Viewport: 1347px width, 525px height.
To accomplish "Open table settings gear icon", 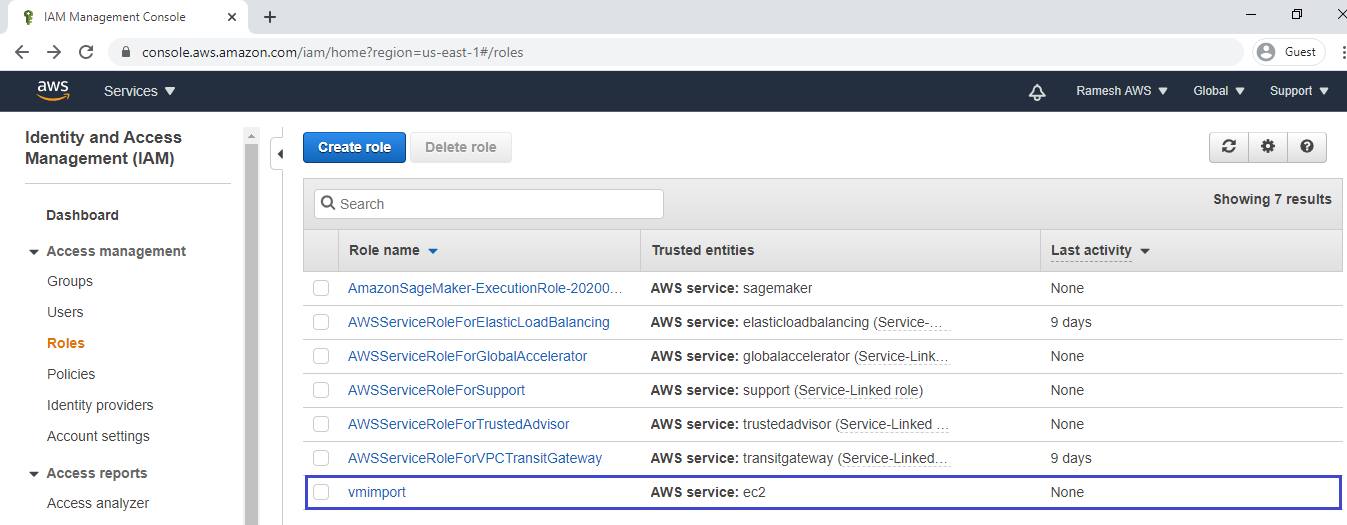I will pyautogui.click(x=1268, y=147).
